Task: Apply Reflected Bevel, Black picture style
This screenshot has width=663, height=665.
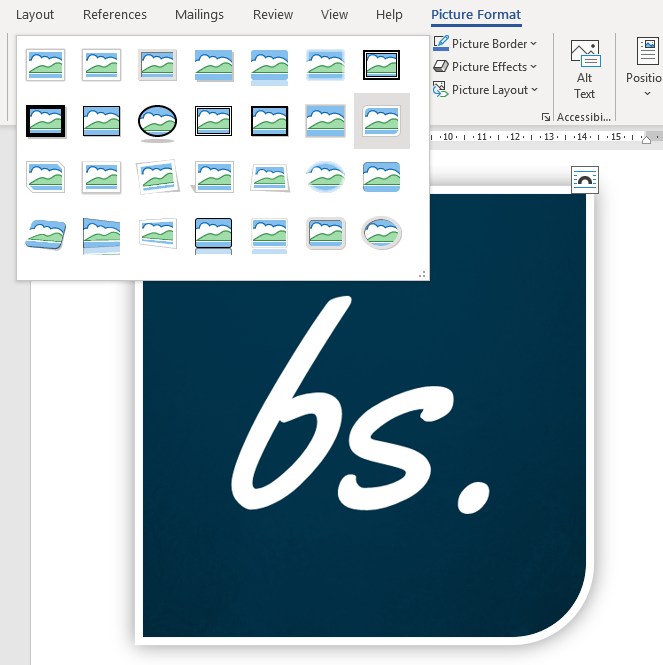Action: tap(213, 236)
